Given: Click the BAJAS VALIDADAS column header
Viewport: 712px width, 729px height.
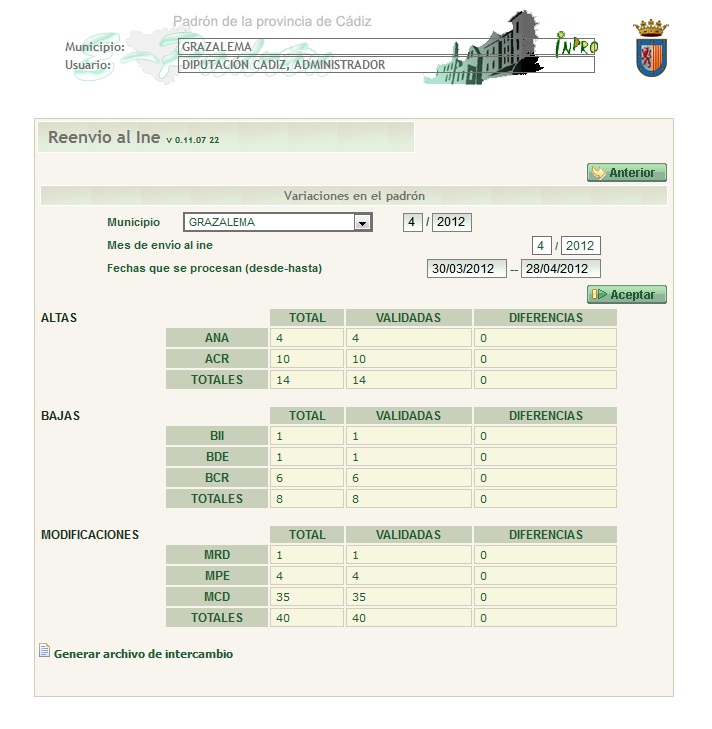Looking at the screenshot, I should (408, 416).
